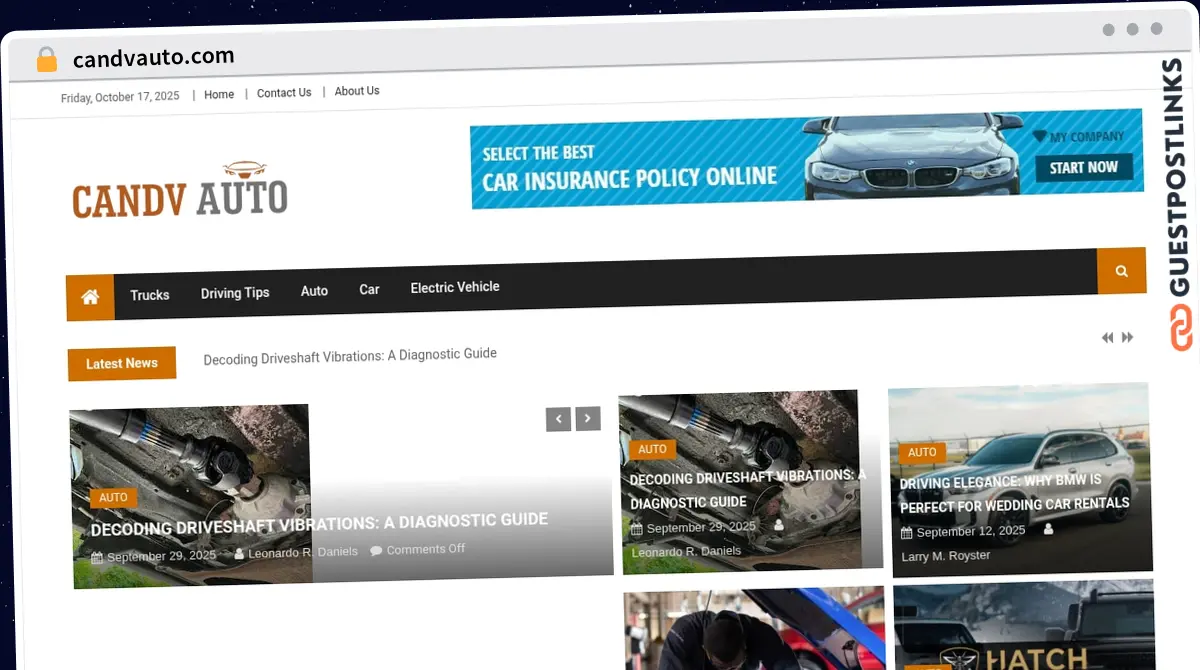Image resolution: width=1200 pixels, height=670 pixels.
Task: Open the Auto category menu item
Action: click(x=314, y=291)
